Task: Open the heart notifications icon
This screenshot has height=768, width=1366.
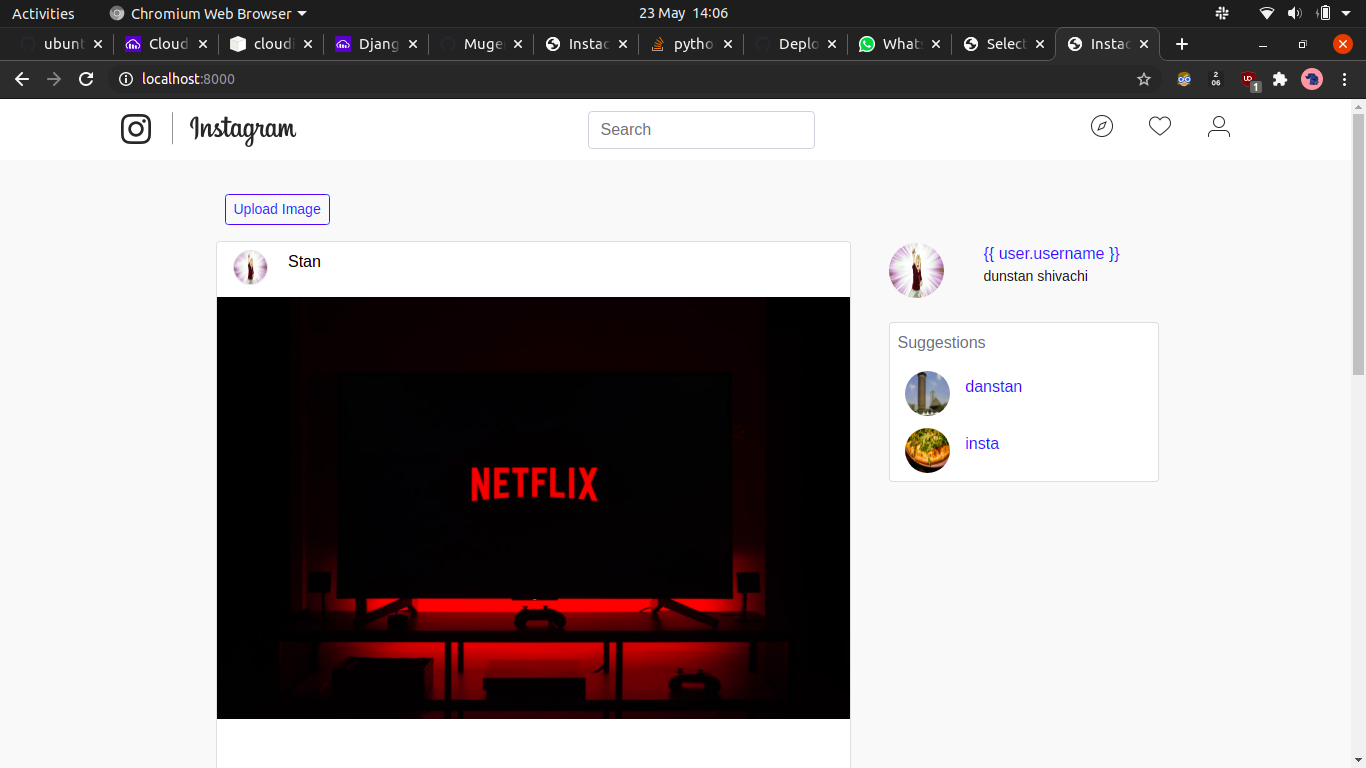Action: coord(1160,126)
